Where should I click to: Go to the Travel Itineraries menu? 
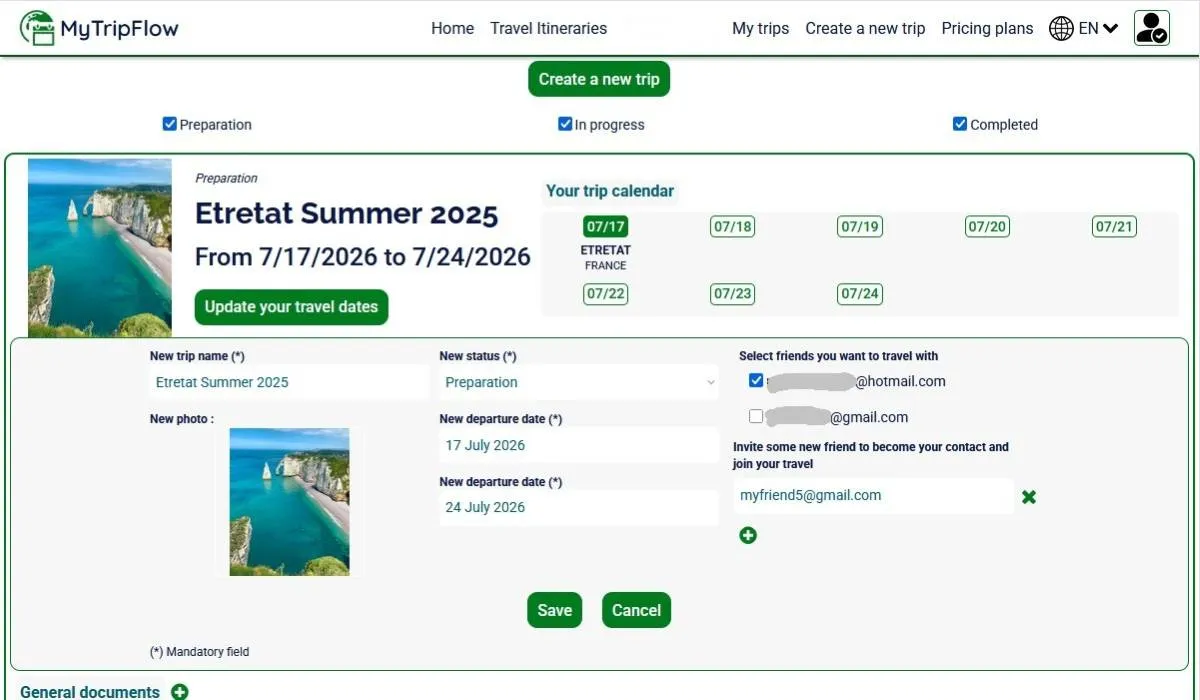pyautogui.click(x=548, y=29)
